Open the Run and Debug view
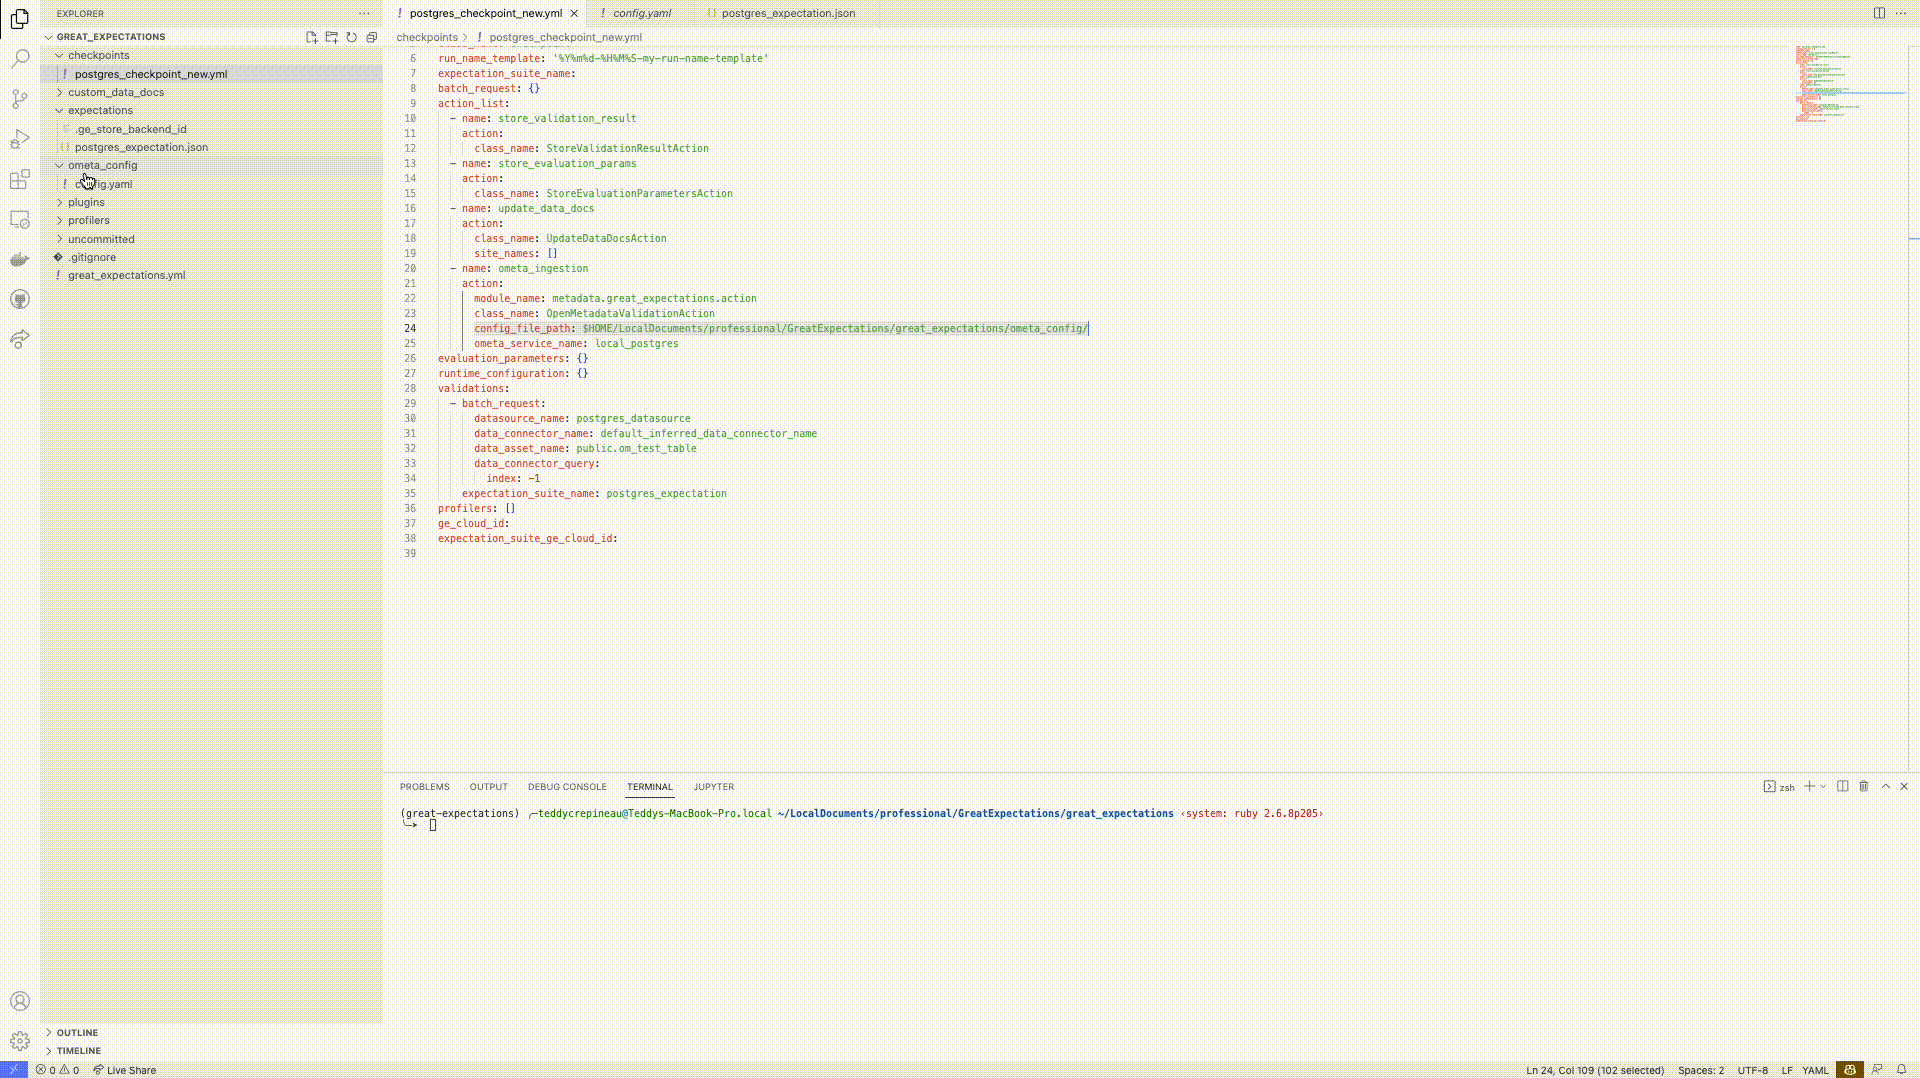 tap(20, 140)
